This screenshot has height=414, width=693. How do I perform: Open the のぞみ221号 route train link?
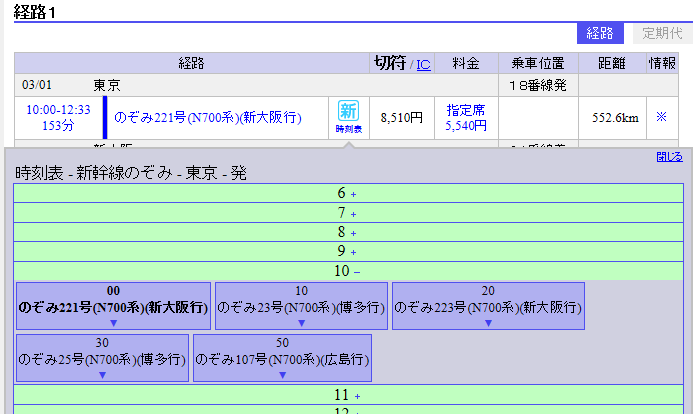point(208,118)
